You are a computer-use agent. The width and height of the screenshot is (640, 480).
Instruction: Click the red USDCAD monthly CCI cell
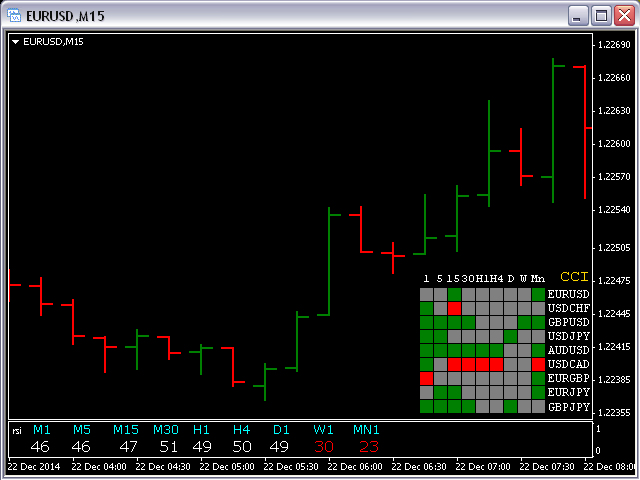538,364
